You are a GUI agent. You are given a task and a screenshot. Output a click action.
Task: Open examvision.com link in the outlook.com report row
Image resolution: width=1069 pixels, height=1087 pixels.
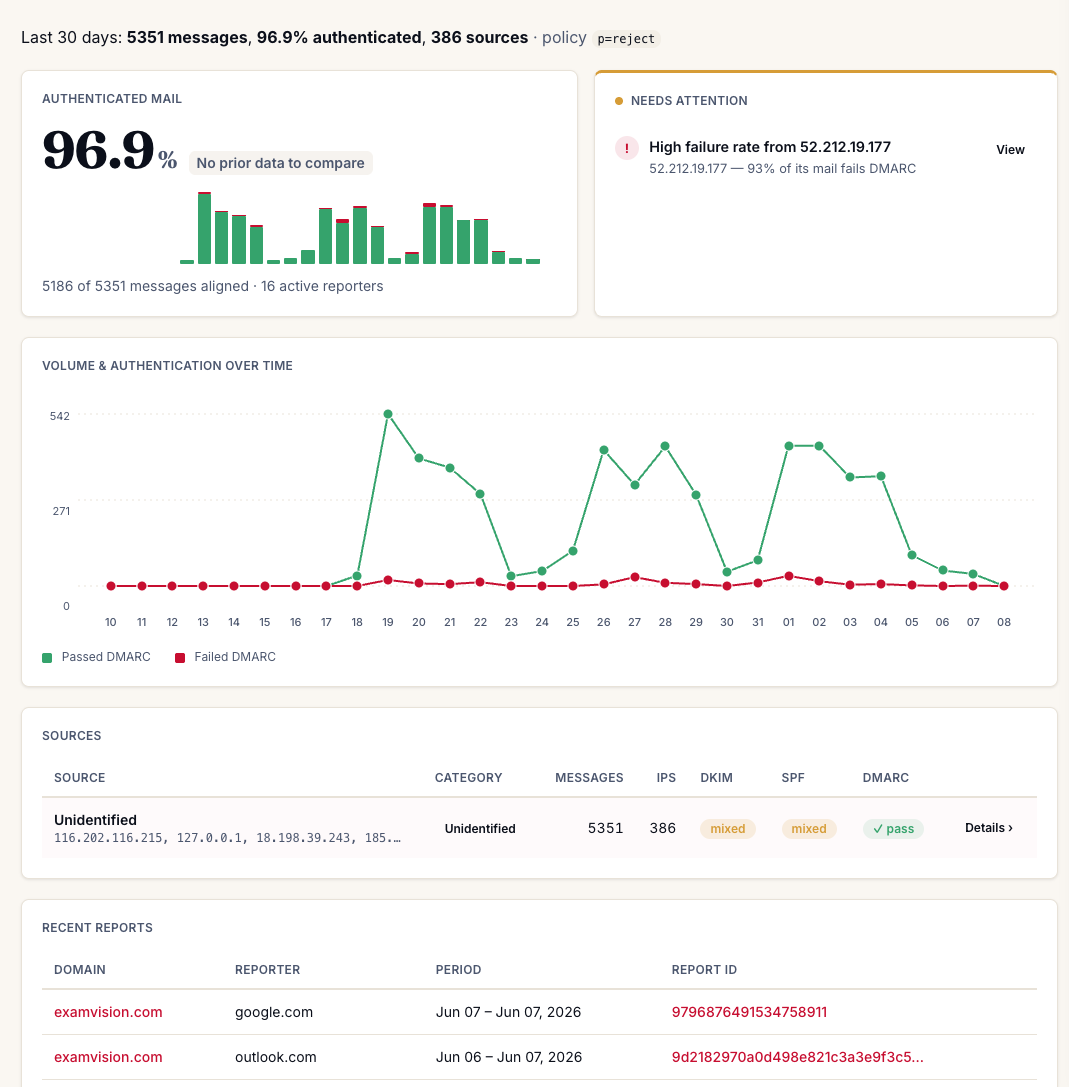point(108,1057)
